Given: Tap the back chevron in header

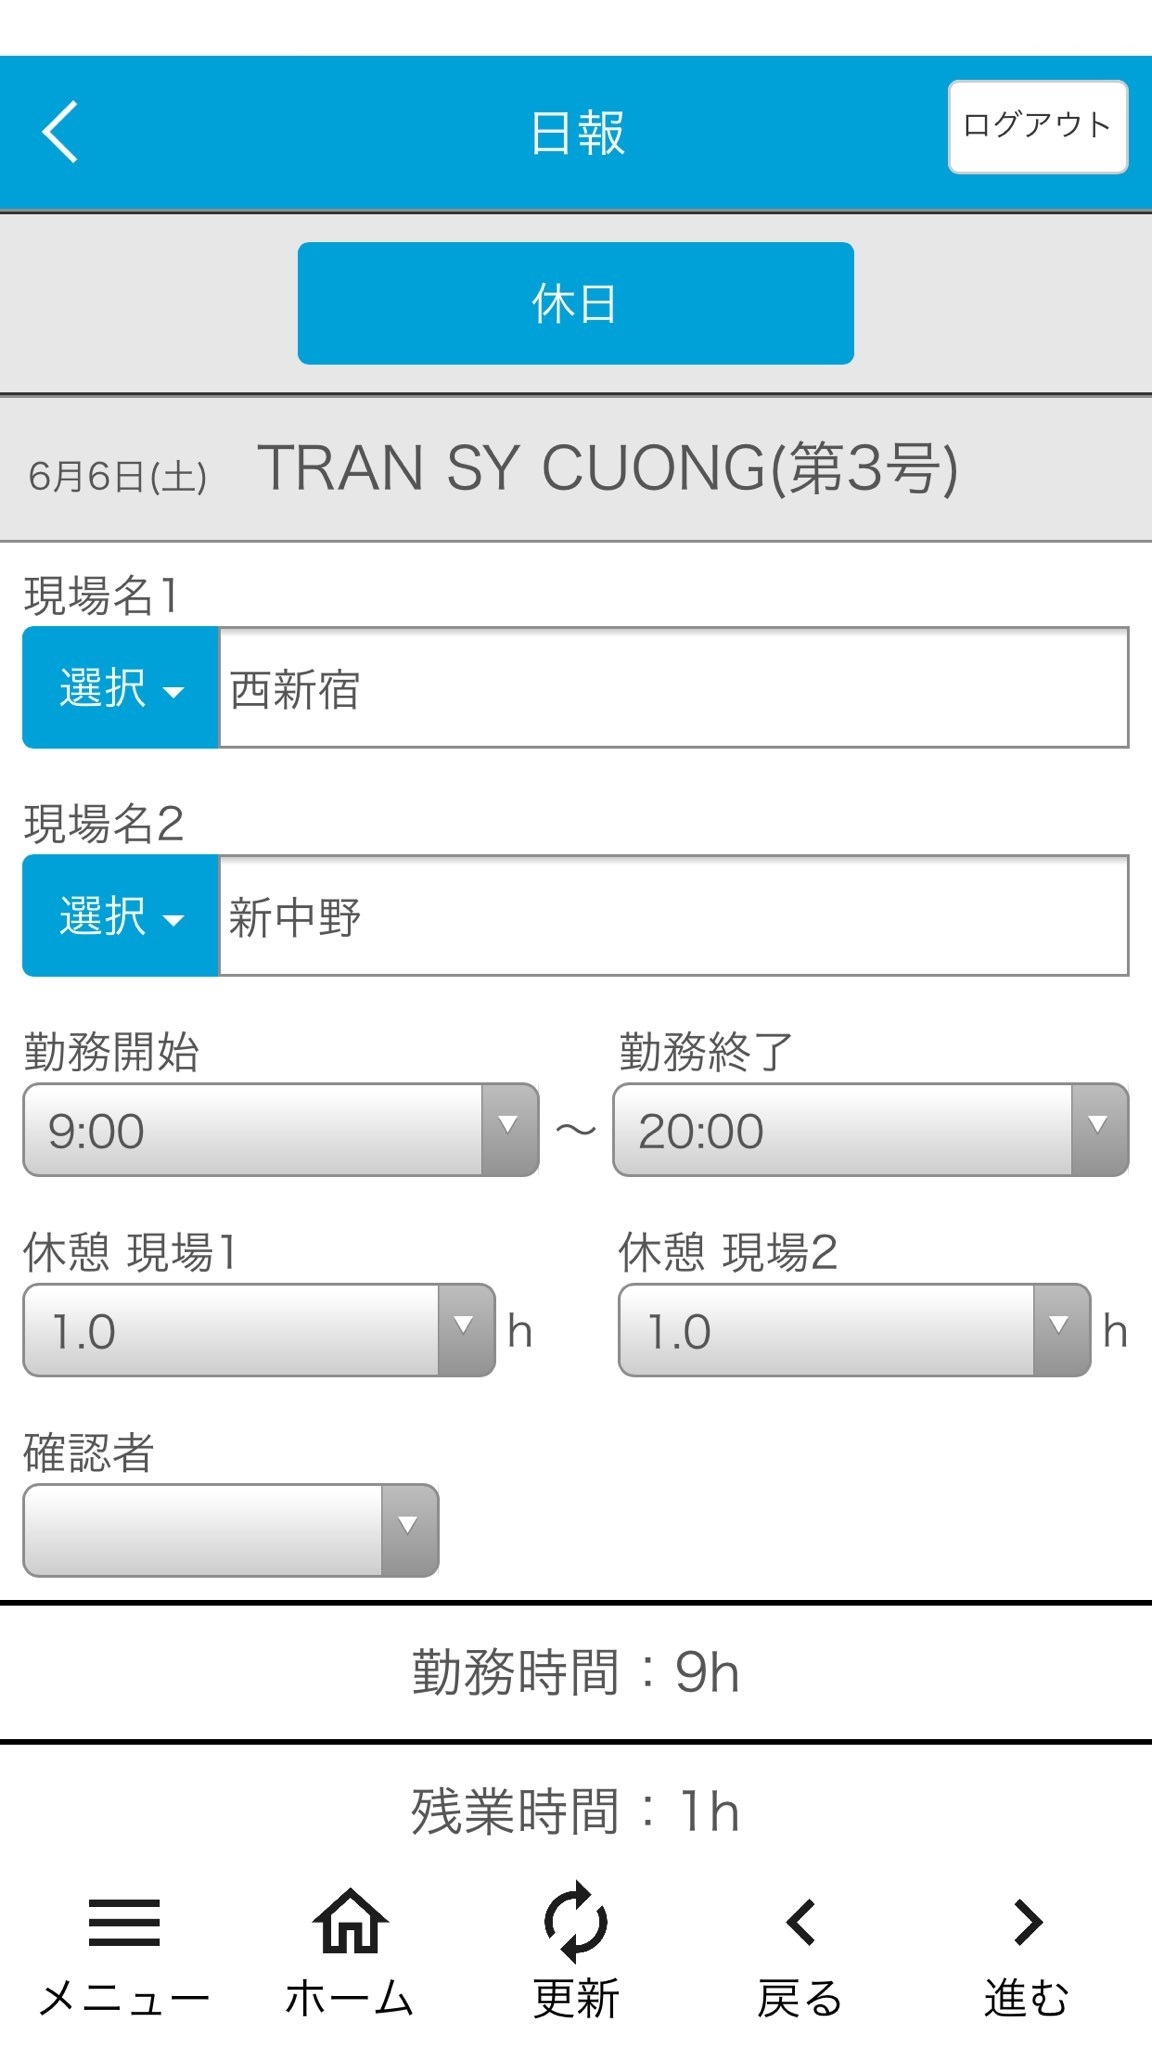Looking at the screenshot, I should 60,132.
